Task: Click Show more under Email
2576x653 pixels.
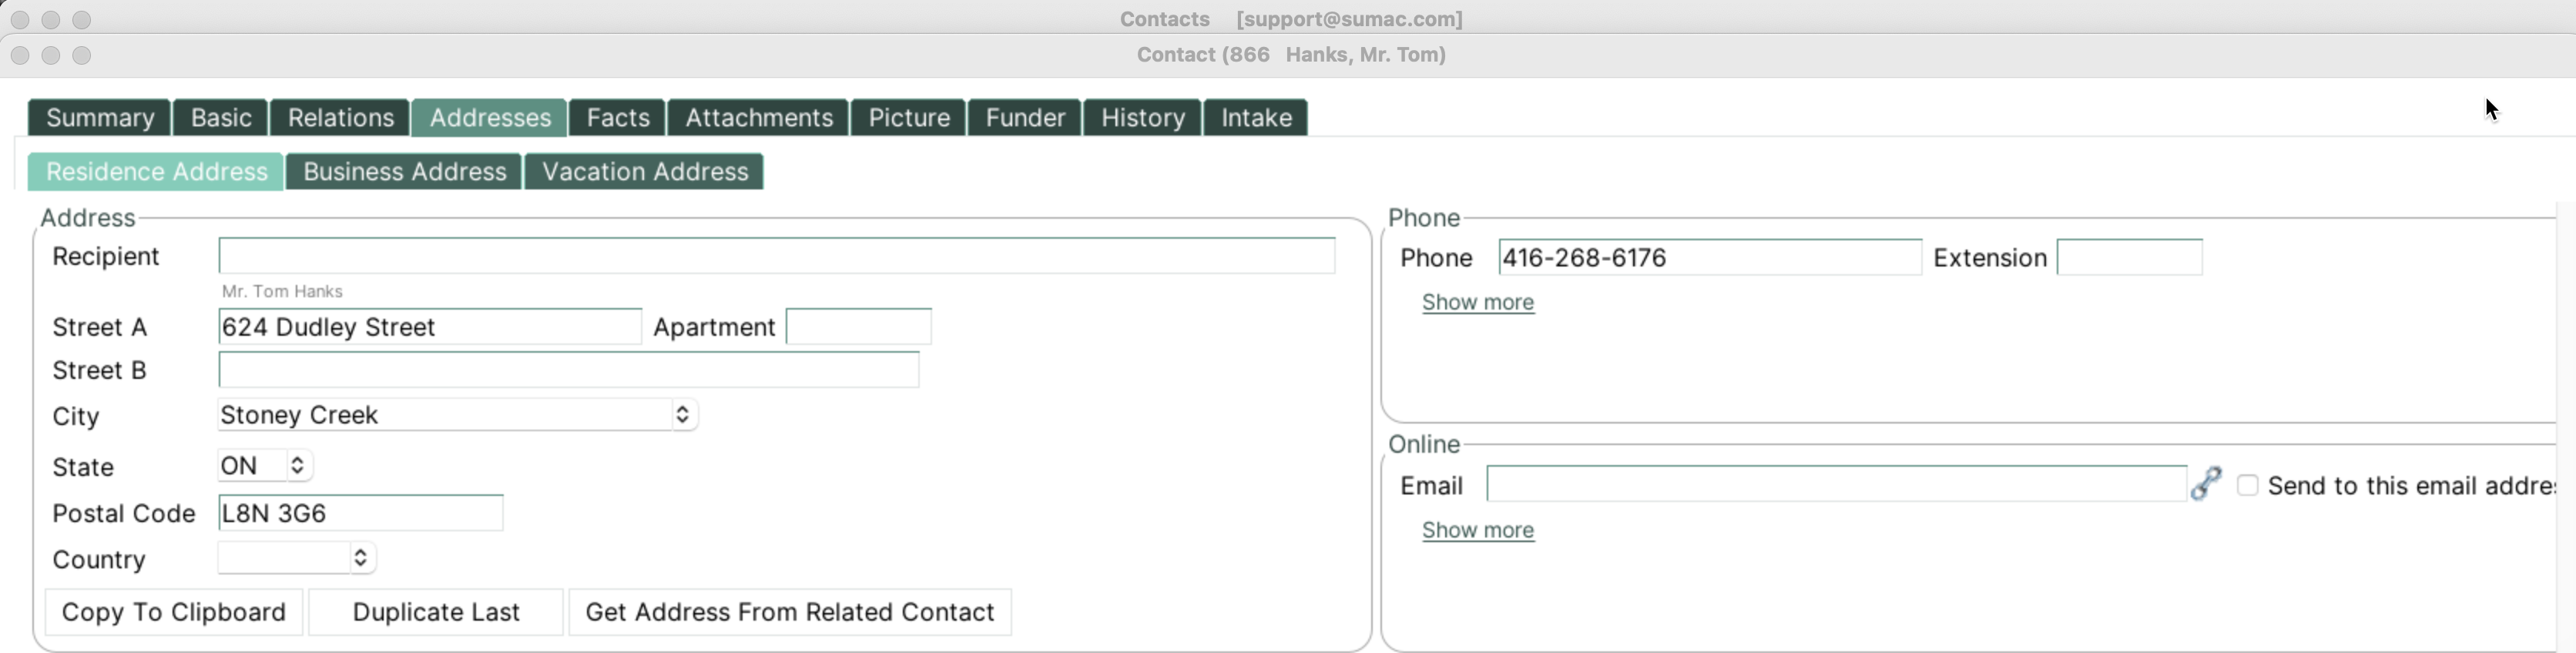Action: click(1478, 530)
